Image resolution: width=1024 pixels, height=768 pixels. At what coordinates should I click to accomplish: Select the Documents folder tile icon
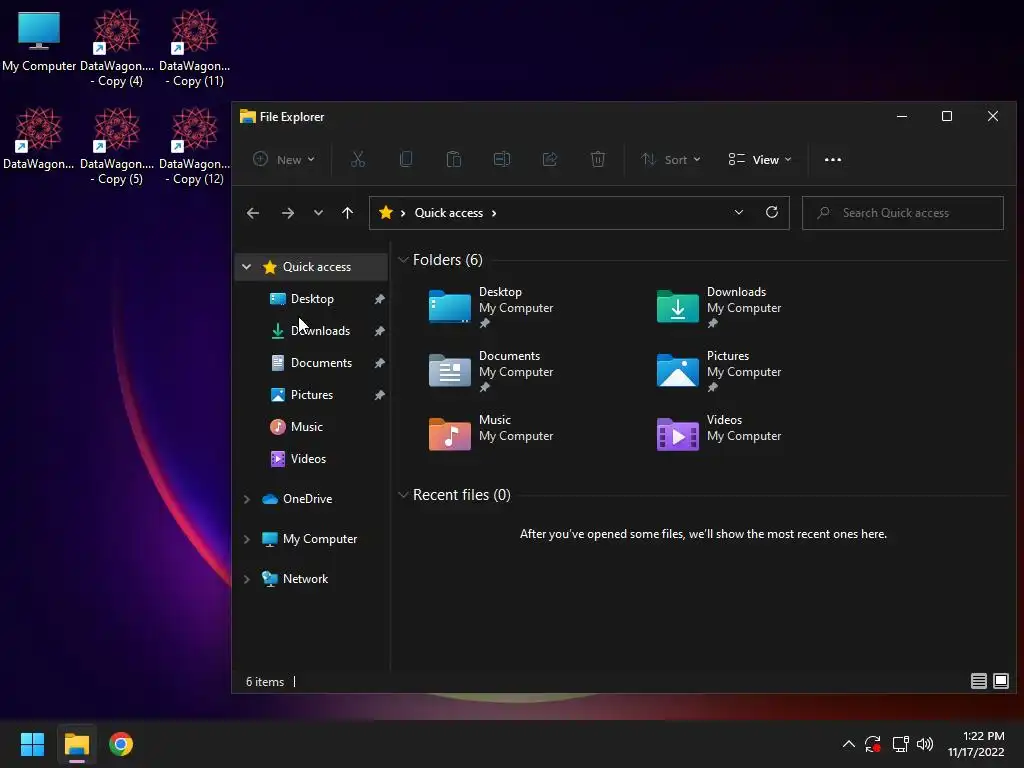[x=449, y=370]
